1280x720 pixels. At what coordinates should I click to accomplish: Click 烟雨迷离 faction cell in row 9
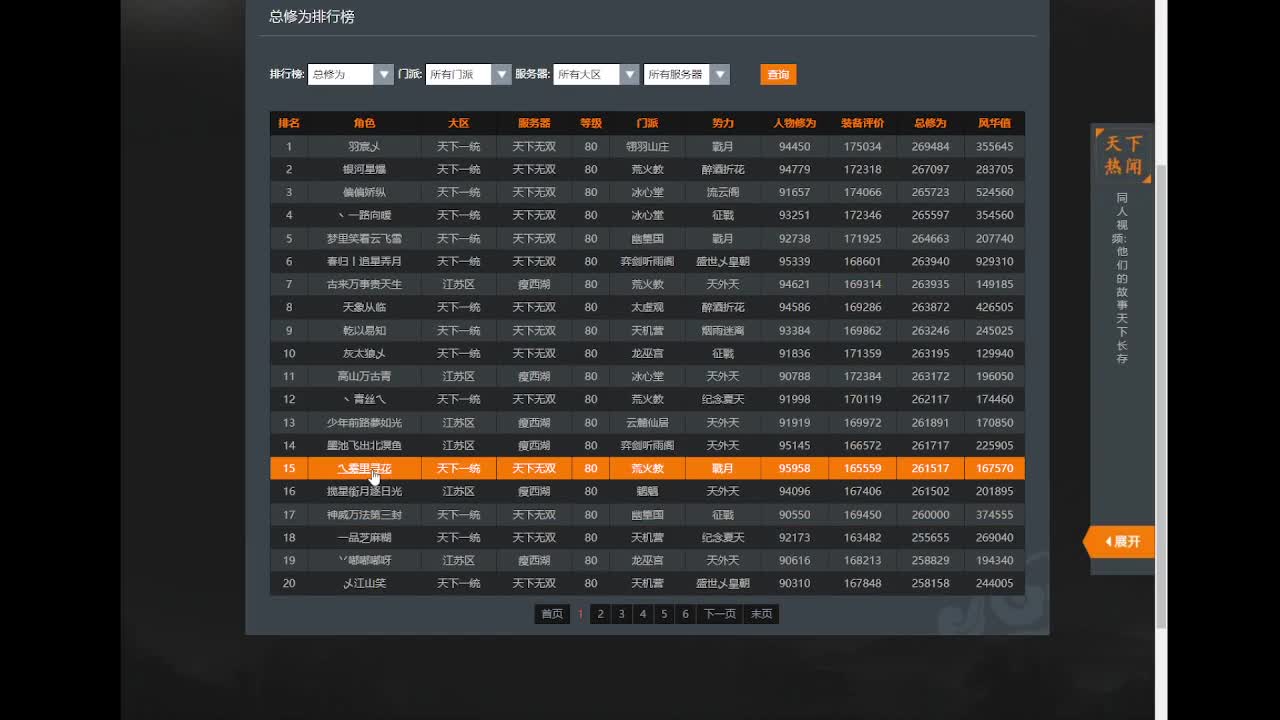point(722,330)
